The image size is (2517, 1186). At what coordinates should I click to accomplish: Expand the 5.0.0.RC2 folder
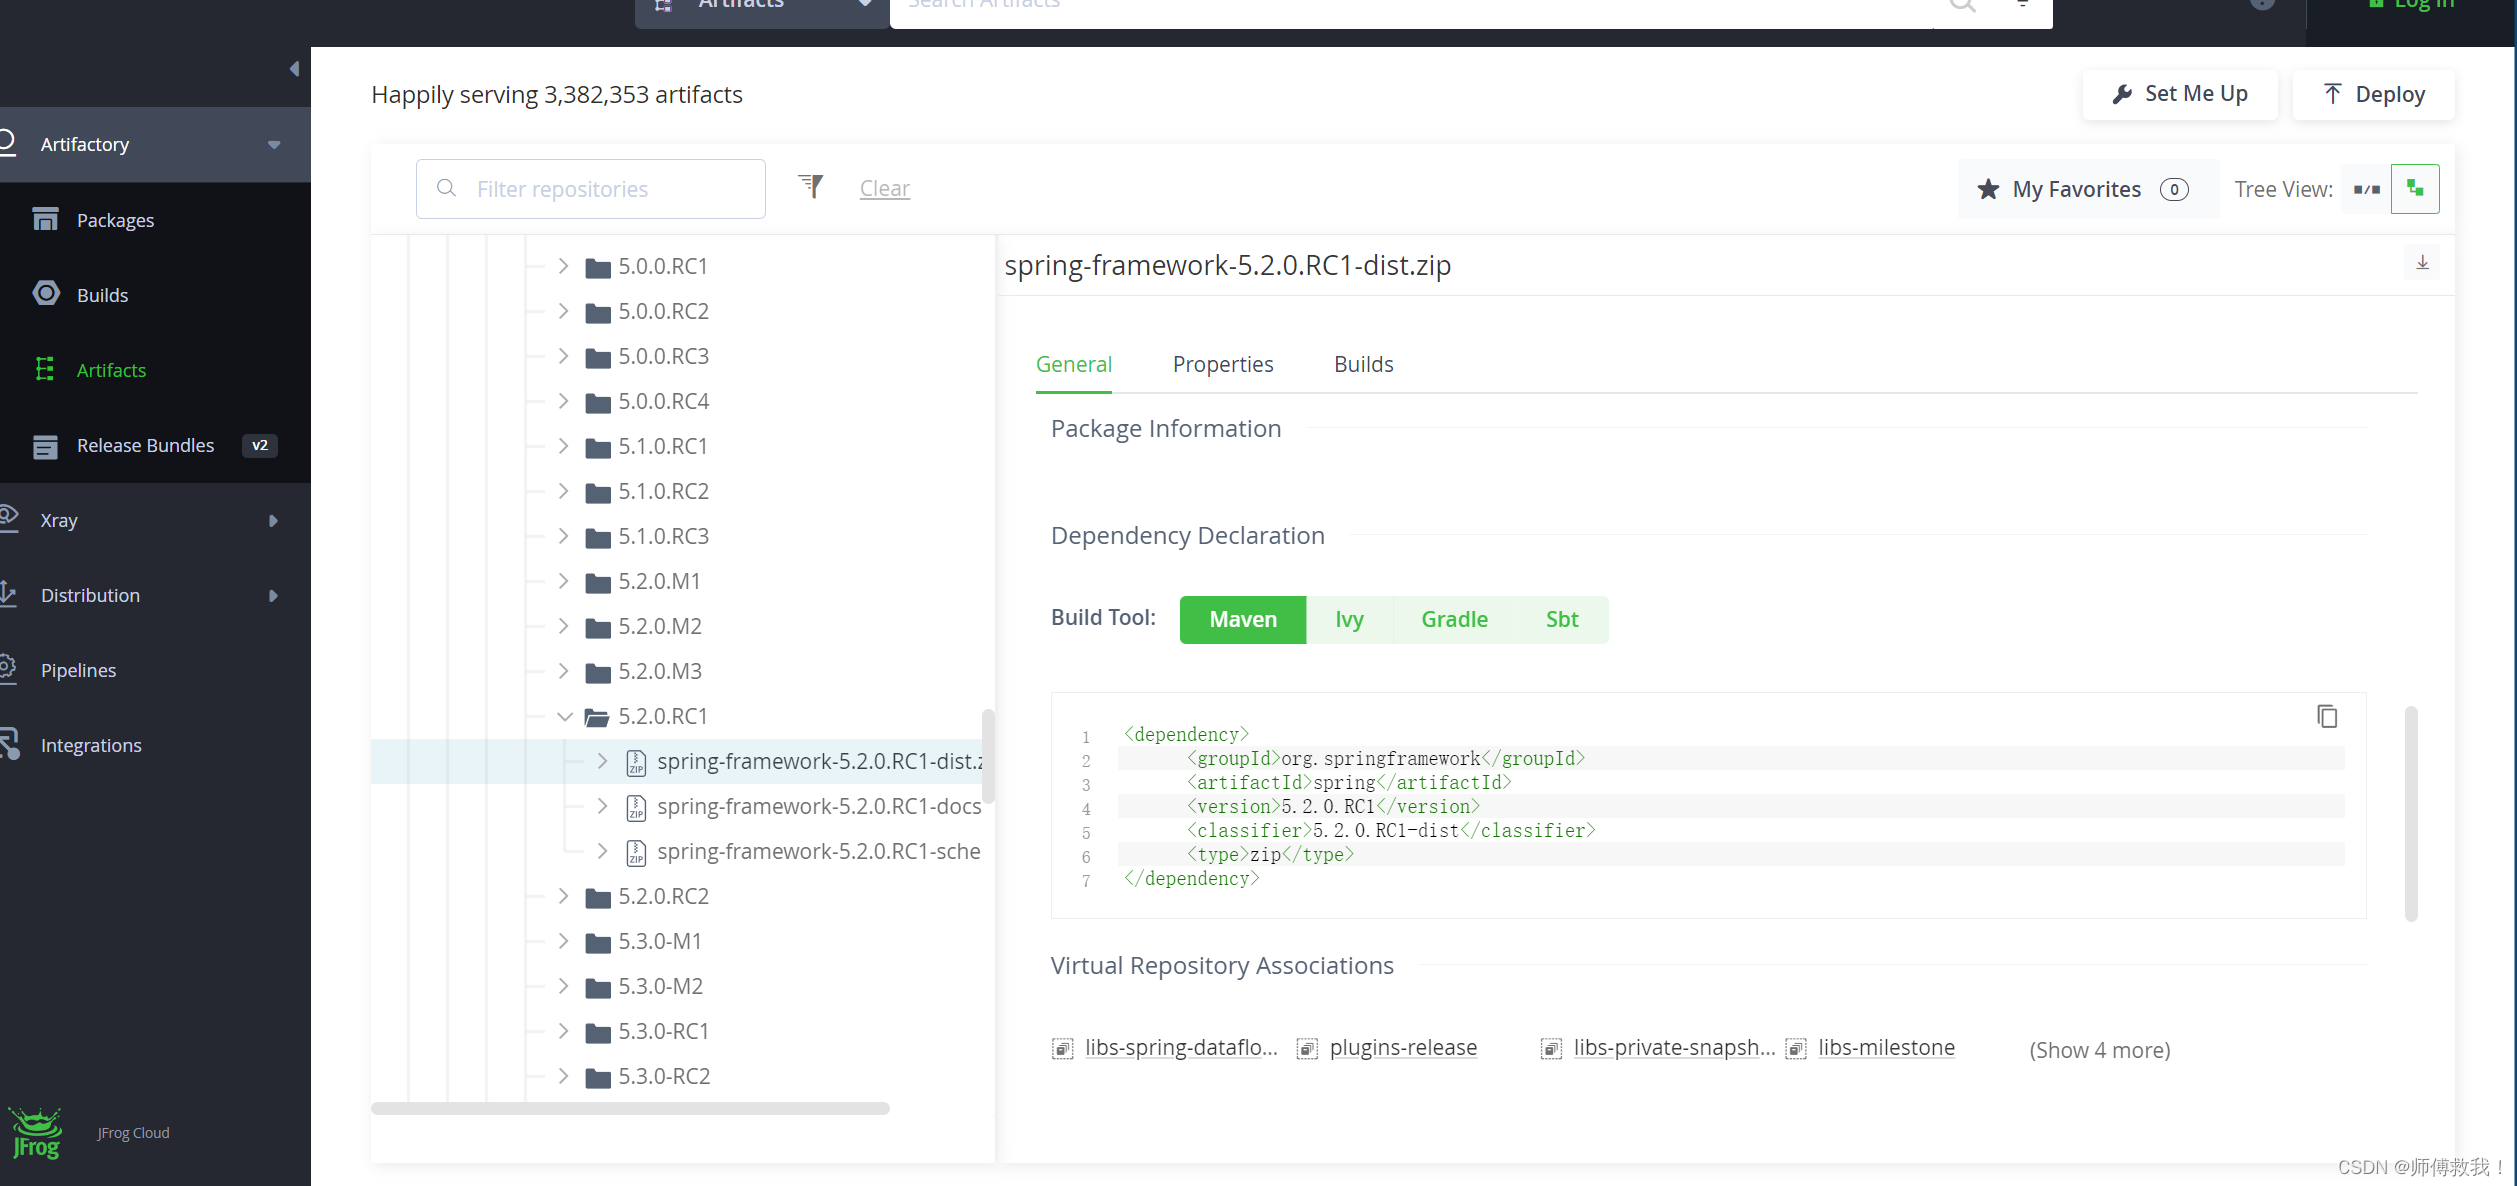tap(564, 311)
